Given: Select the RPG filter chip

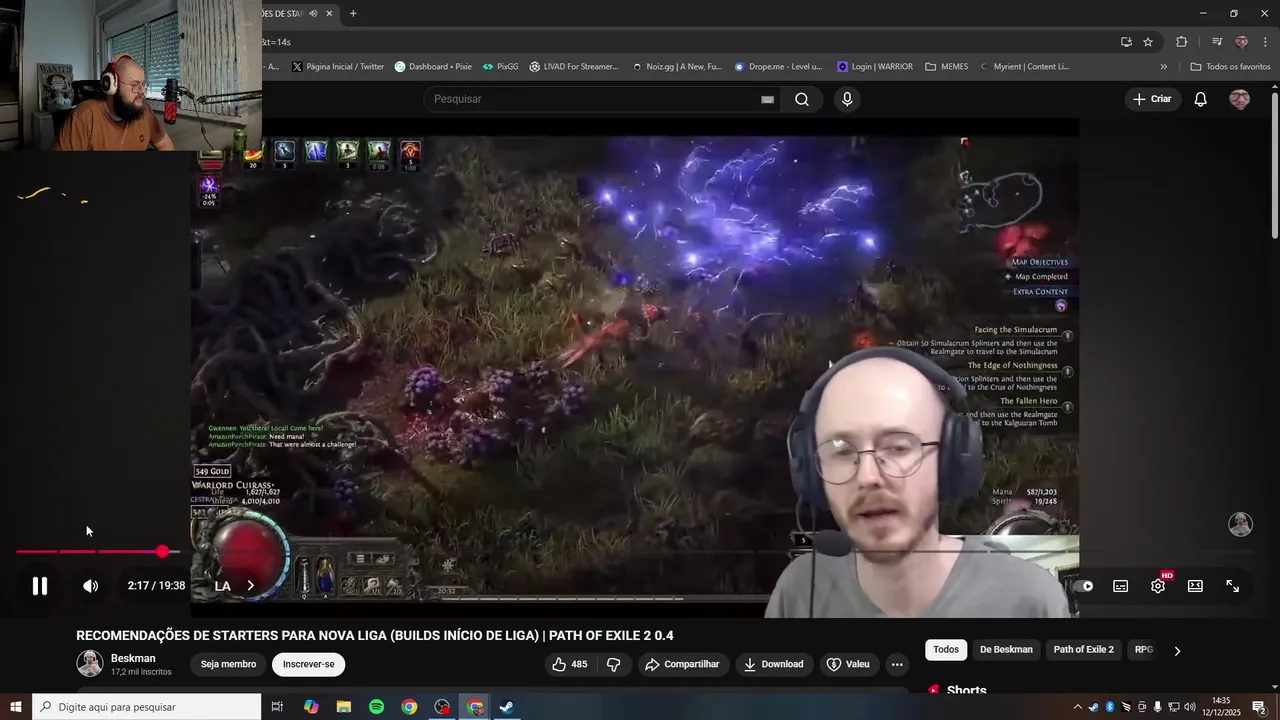Looking at the screenshot, I should point(1143,650).
